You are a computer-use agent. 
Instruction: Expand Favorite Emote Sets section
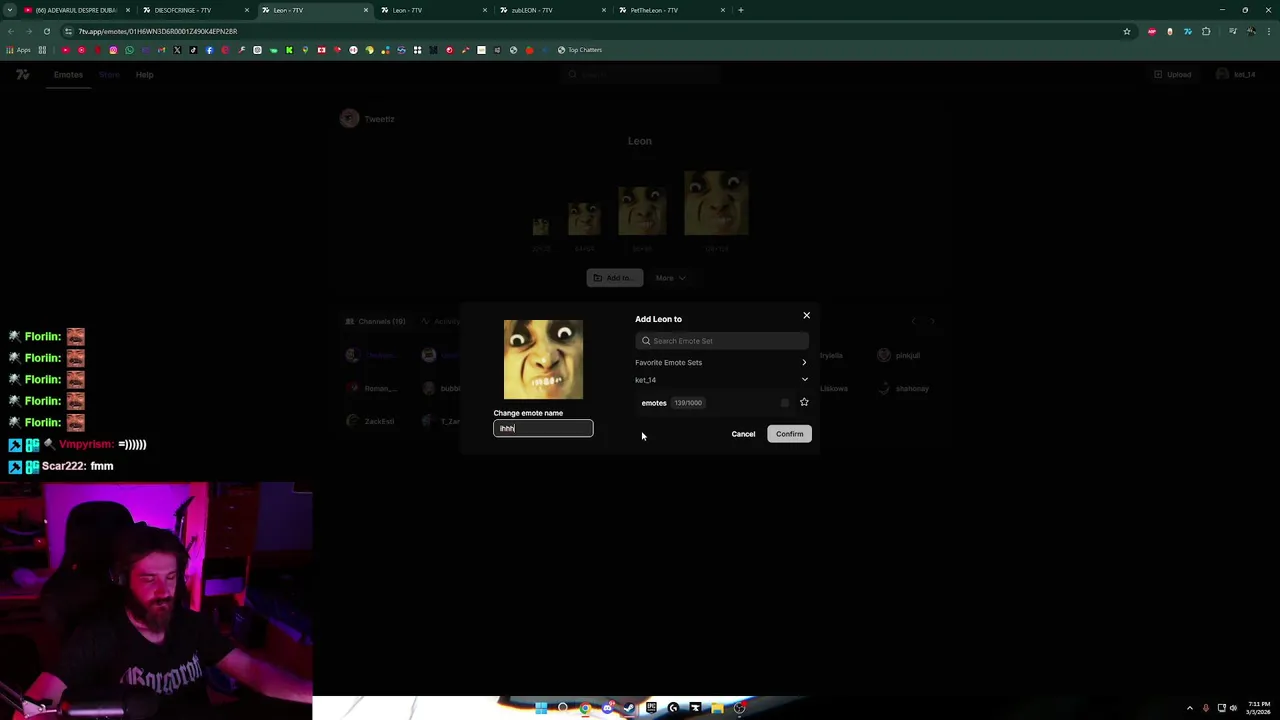[721, 362]
